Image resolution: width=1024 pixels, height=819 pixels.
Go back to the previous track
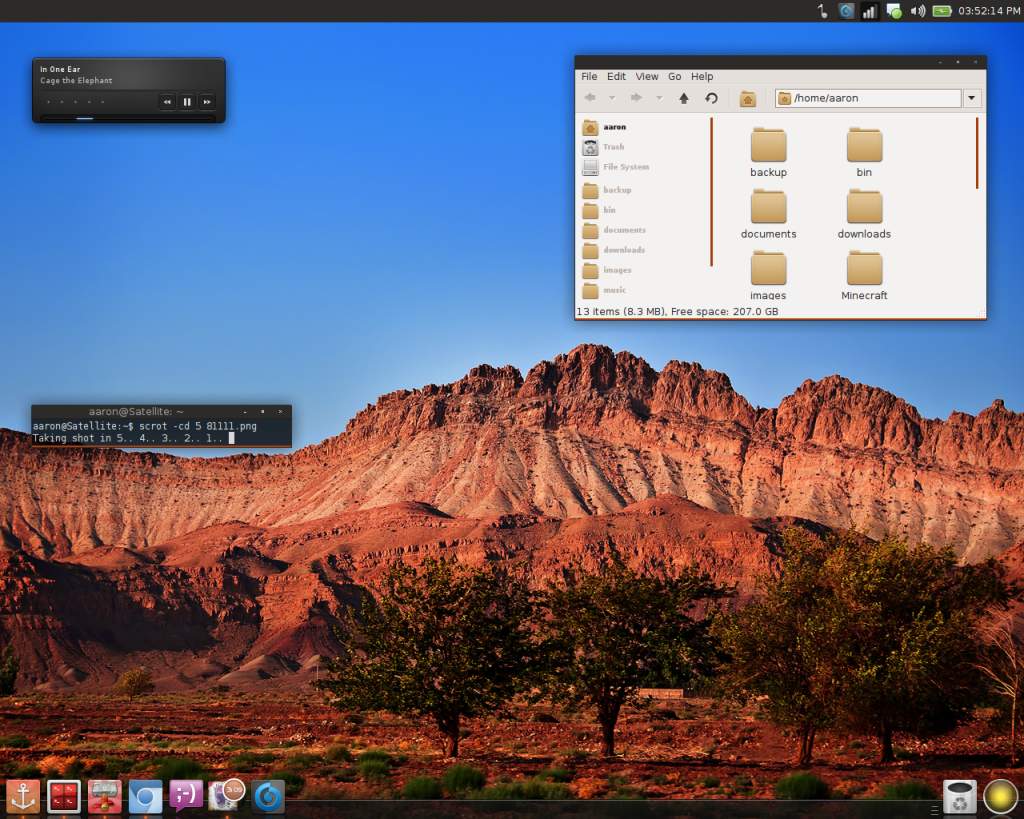(x=167, y=102)
